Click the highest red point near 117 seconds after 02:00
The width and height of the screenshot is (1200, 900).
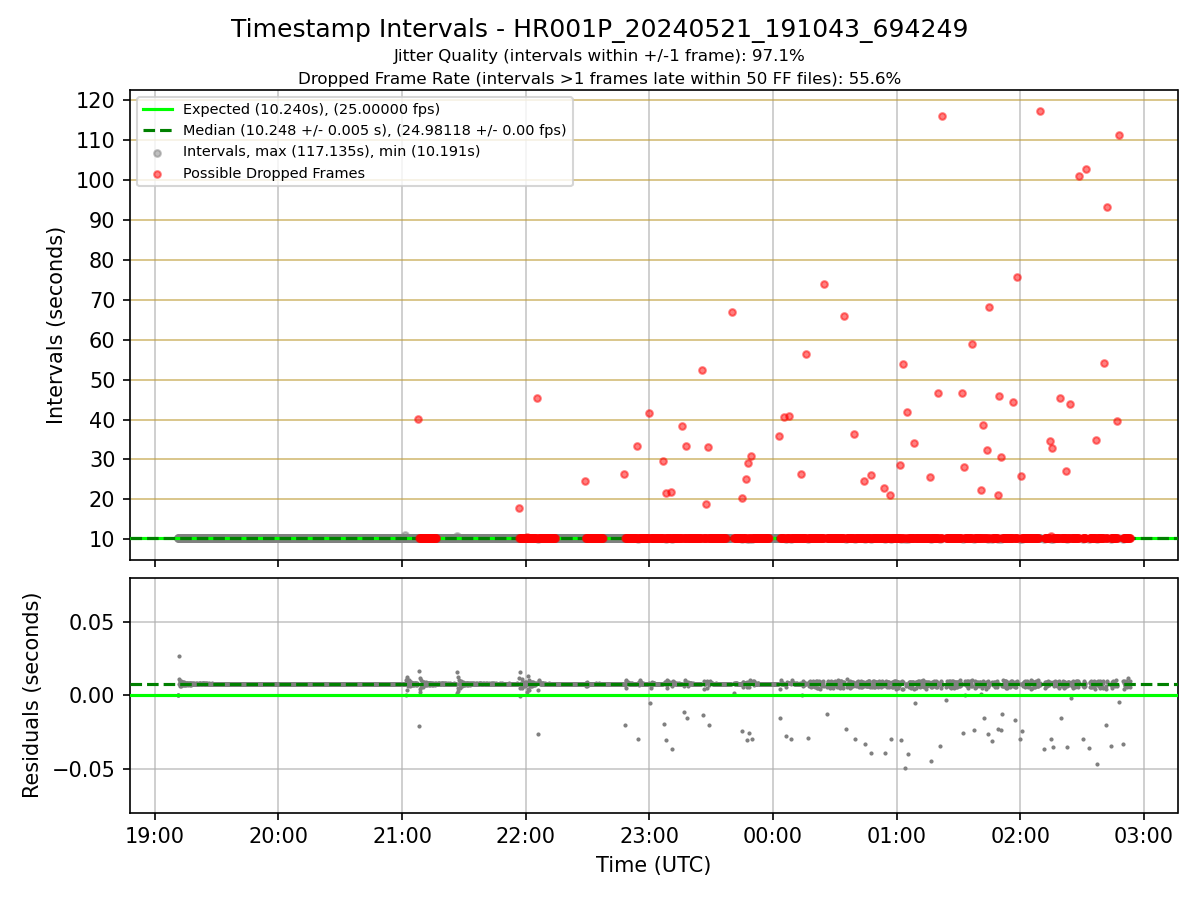coord(1040,111)
